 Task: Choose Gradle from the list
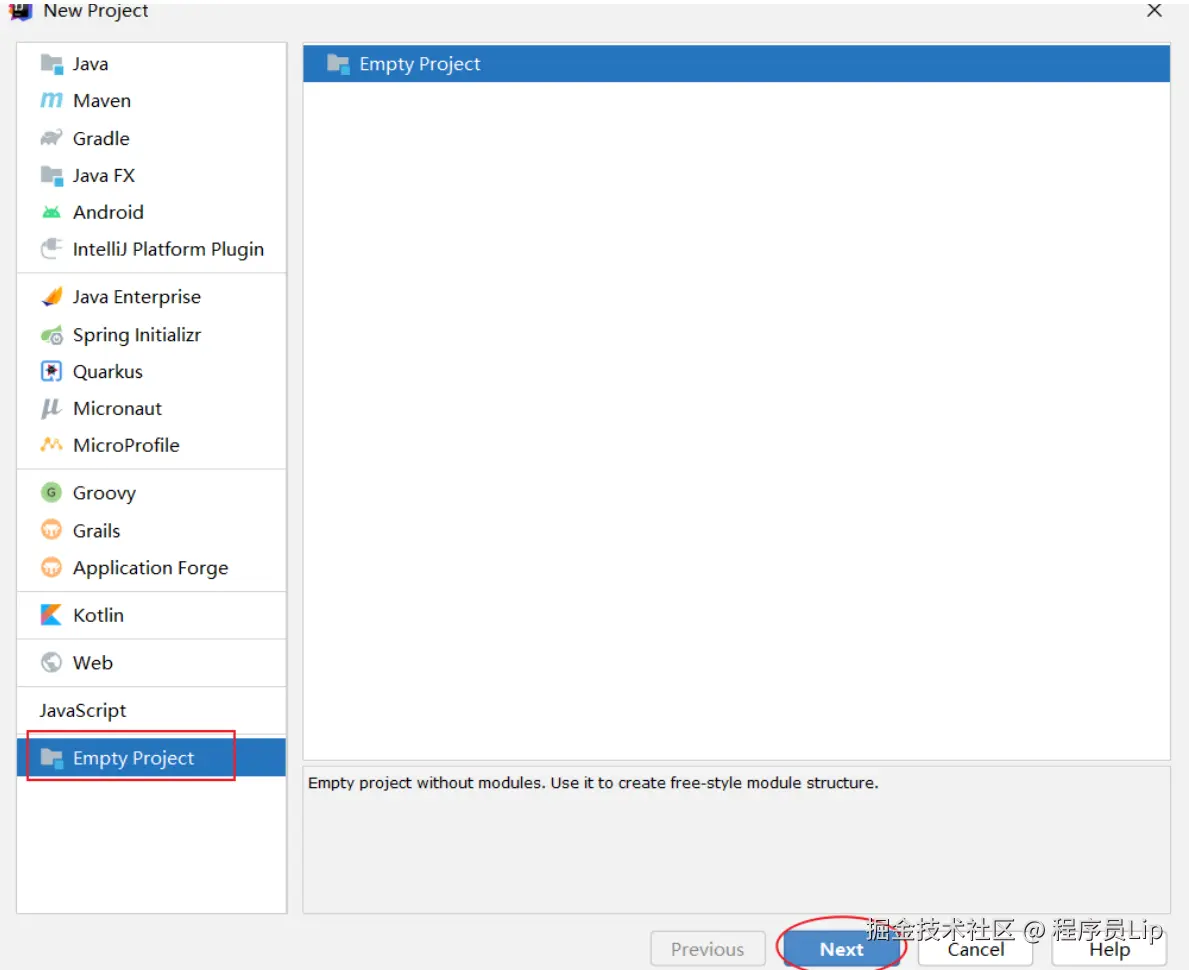click(101, 139)
